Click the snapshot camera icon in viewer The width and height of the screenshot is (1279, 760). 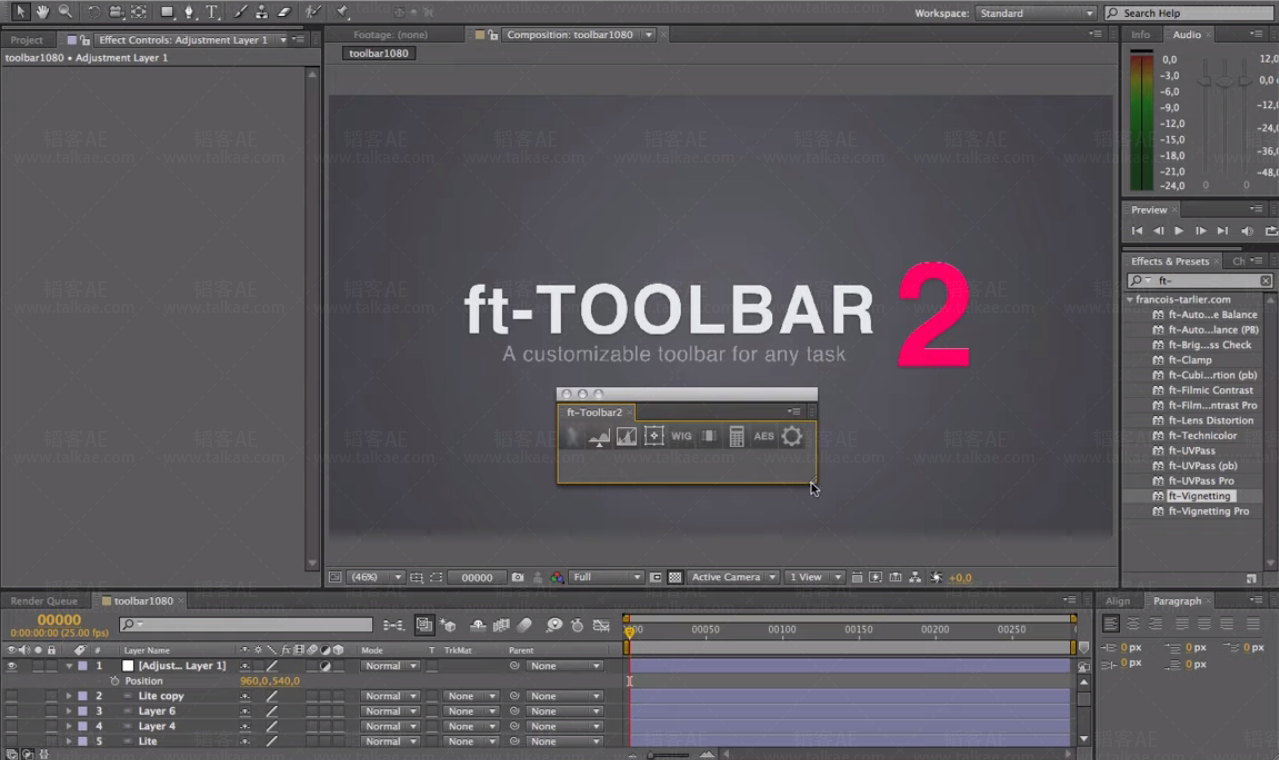[x=517, y=577]
